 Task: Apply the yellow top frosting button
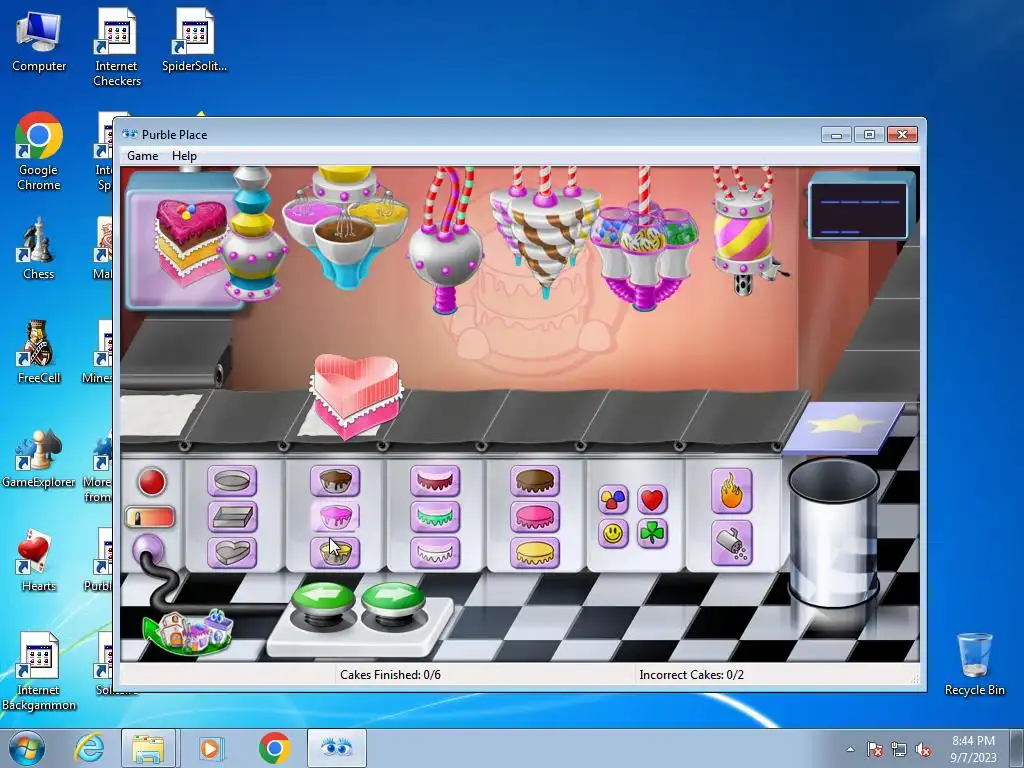pyautogui.click(x=535, y=552)
